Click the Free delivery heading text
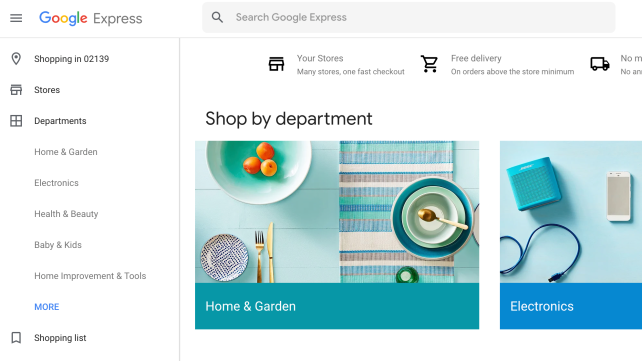642x361 pixels. (476, 58)
